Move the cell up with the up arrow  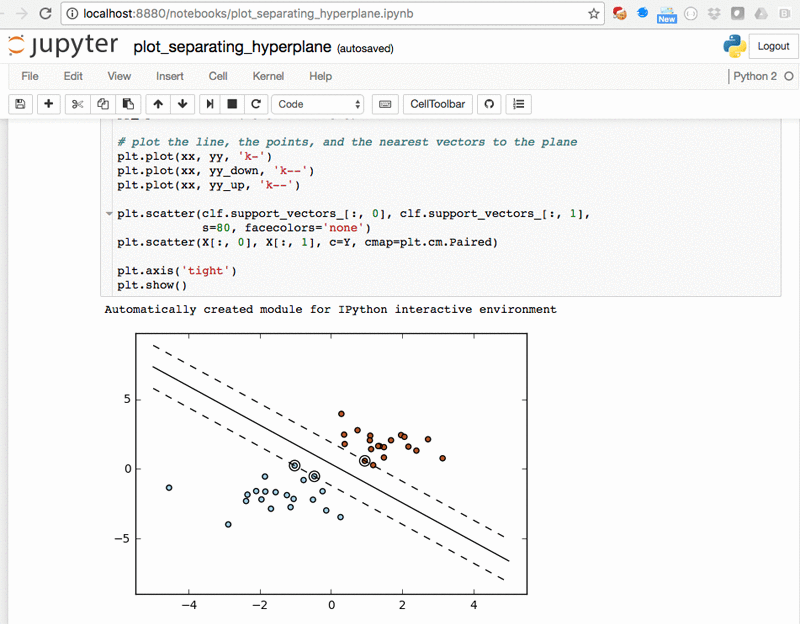tap(157, 104)
